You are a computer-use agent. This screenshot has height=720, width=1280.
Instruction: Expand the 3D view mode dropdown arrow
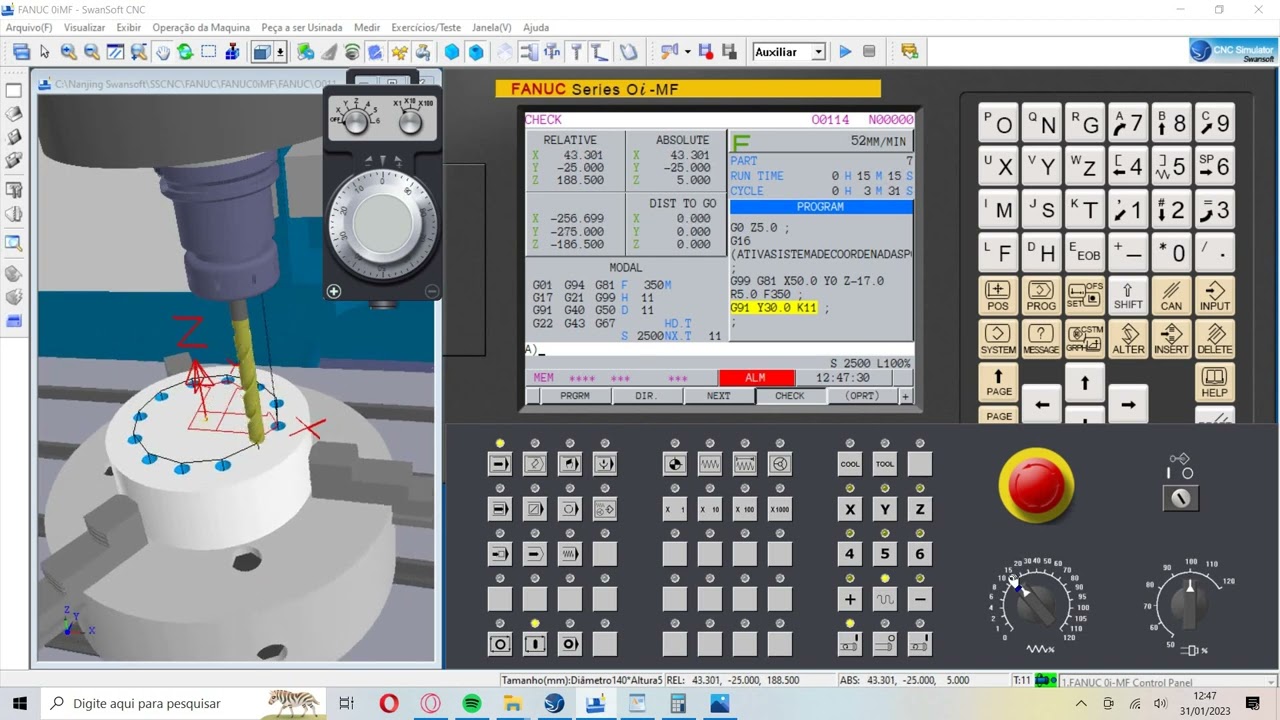(x=281, y=52)
